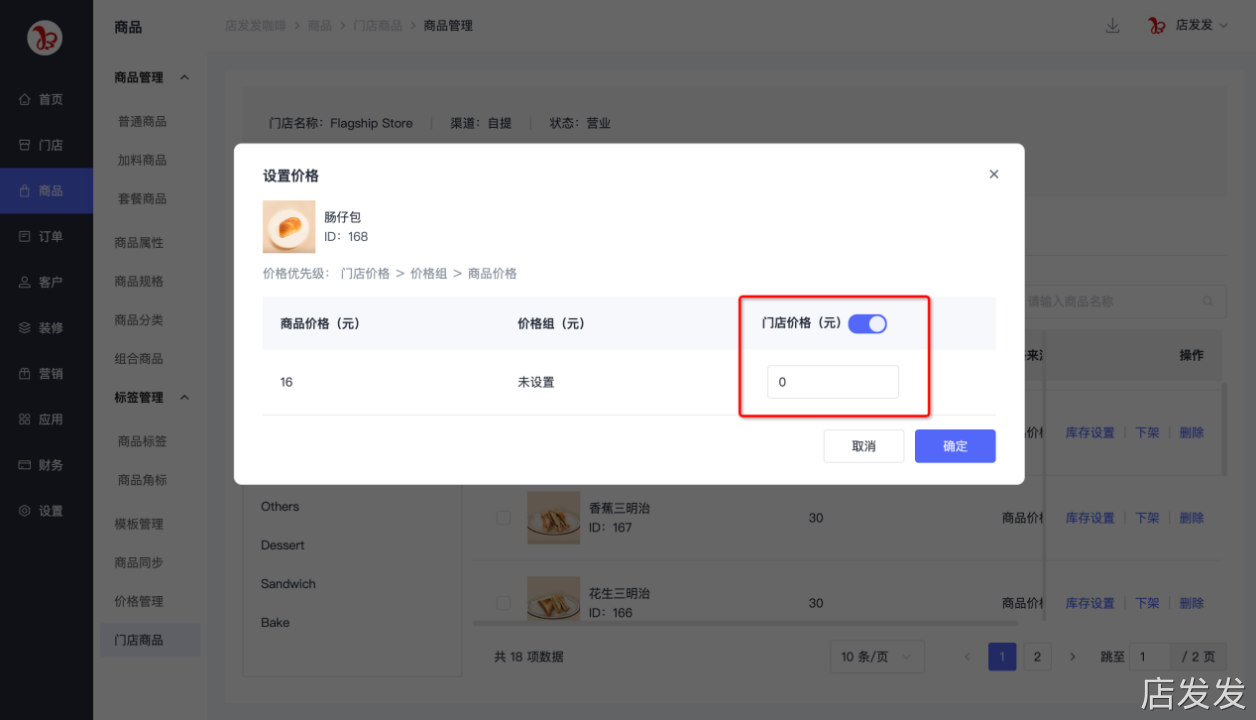Click 库存设置 for 花生三明治

tap(1090, 603)
